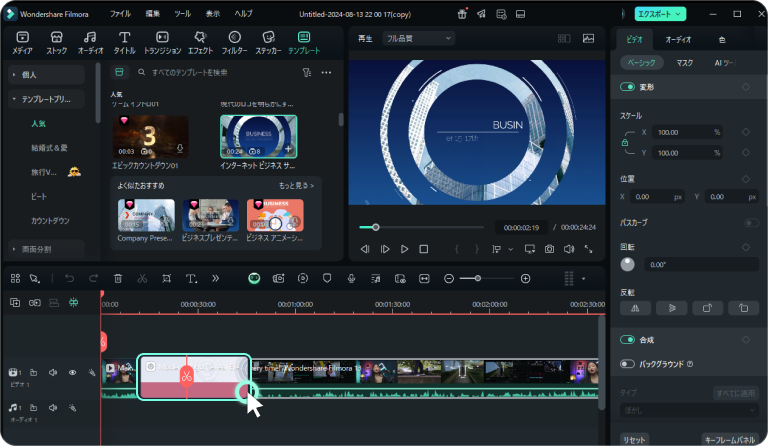Click the リセット button
Image resolution: width=768 pixels, height=446 pixels.
635,440
